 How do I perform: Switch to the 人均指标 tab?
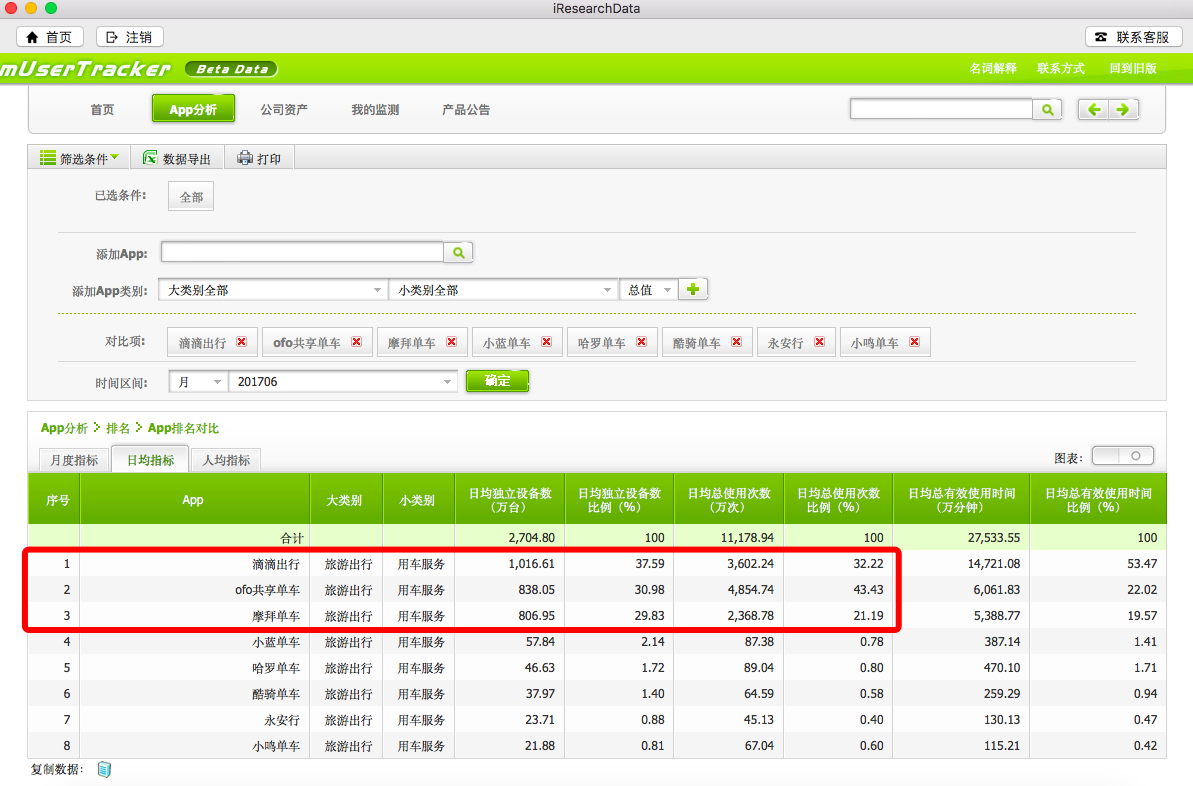[226, 460]
